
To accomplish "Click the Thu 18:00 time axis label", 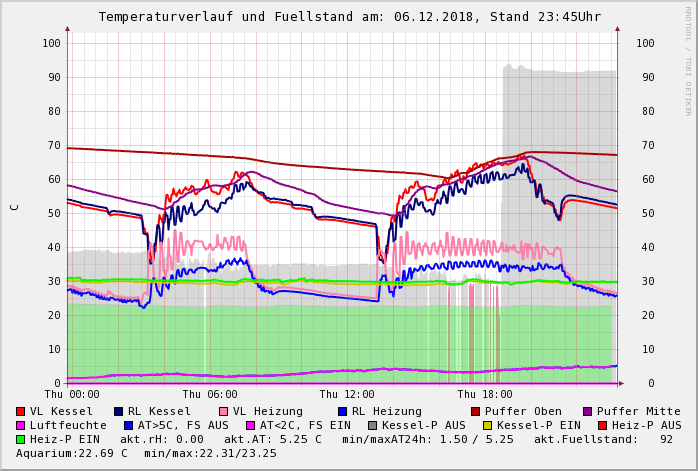I will pyautogui.click(x=484, y=394).
